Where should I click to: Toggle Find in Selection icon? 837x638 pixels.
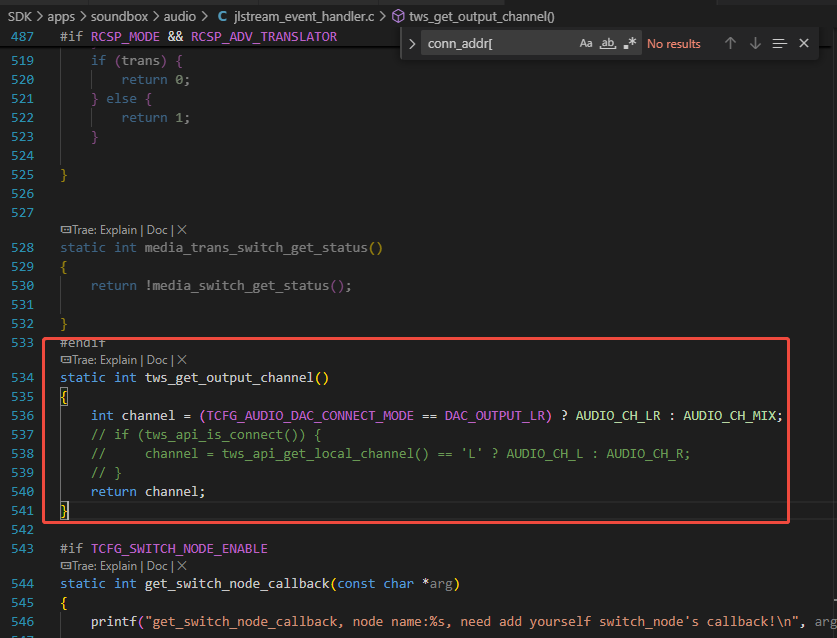point(779,43)
